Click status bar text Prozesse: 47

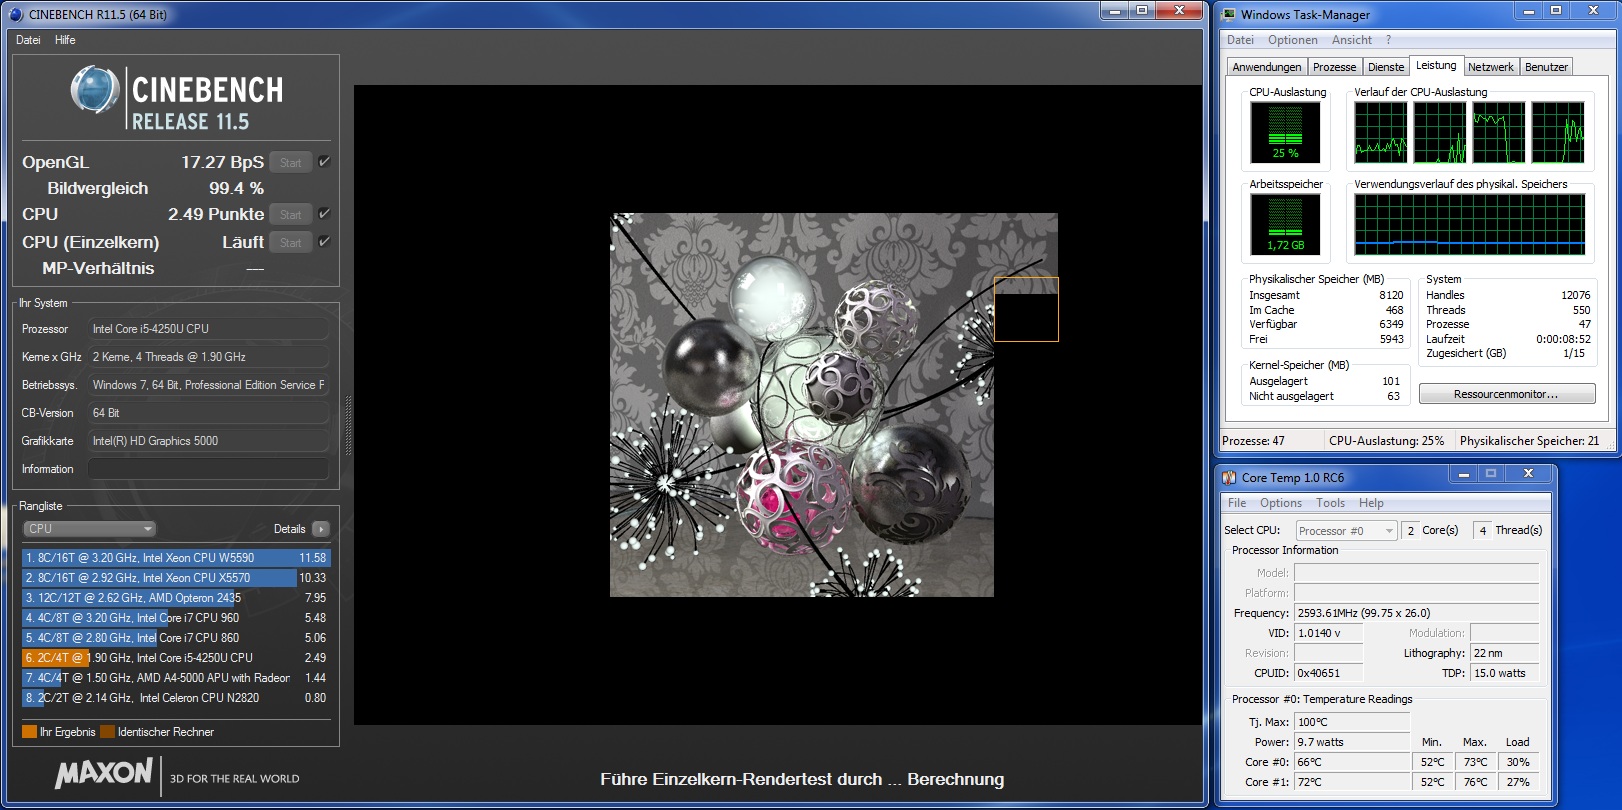(x=1253, y=441)
